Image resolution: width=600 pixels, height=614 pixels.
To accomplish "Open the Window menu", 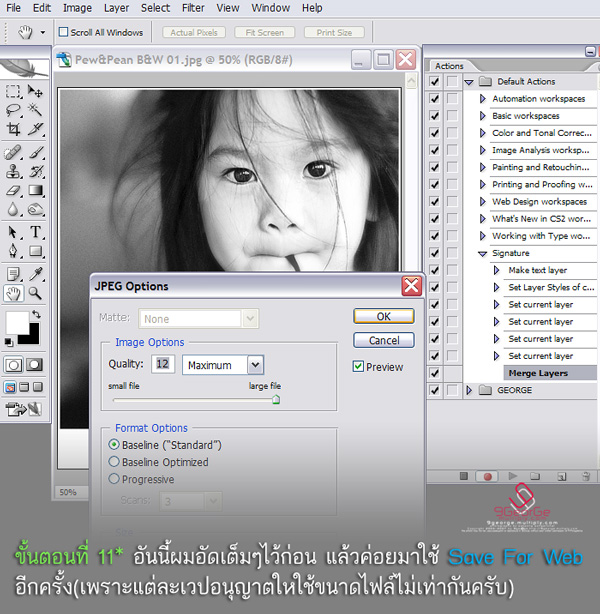I will [x=271, y=8].
